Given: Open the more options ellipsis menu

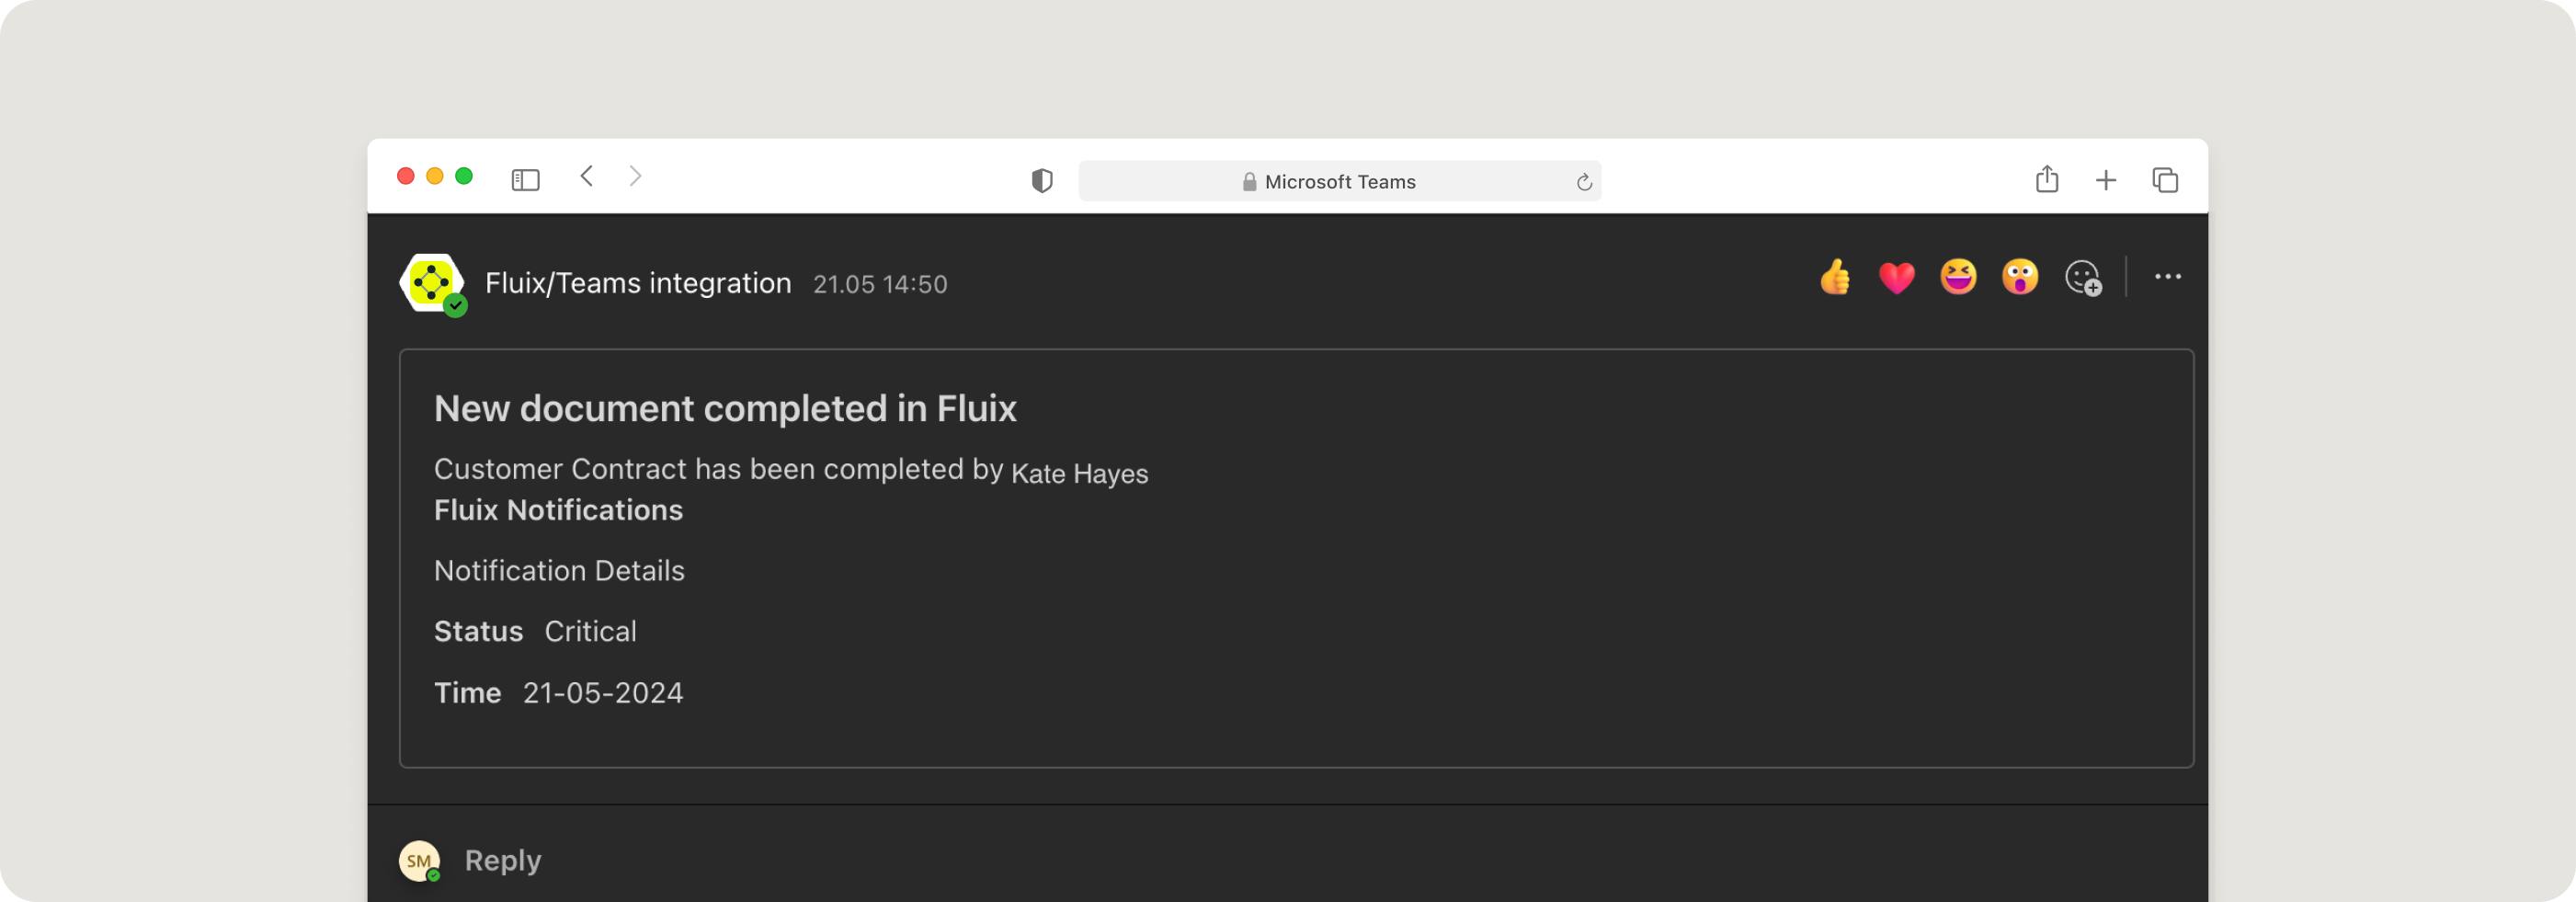Looking at the screenshot, I should click(x=2167, y=277).
